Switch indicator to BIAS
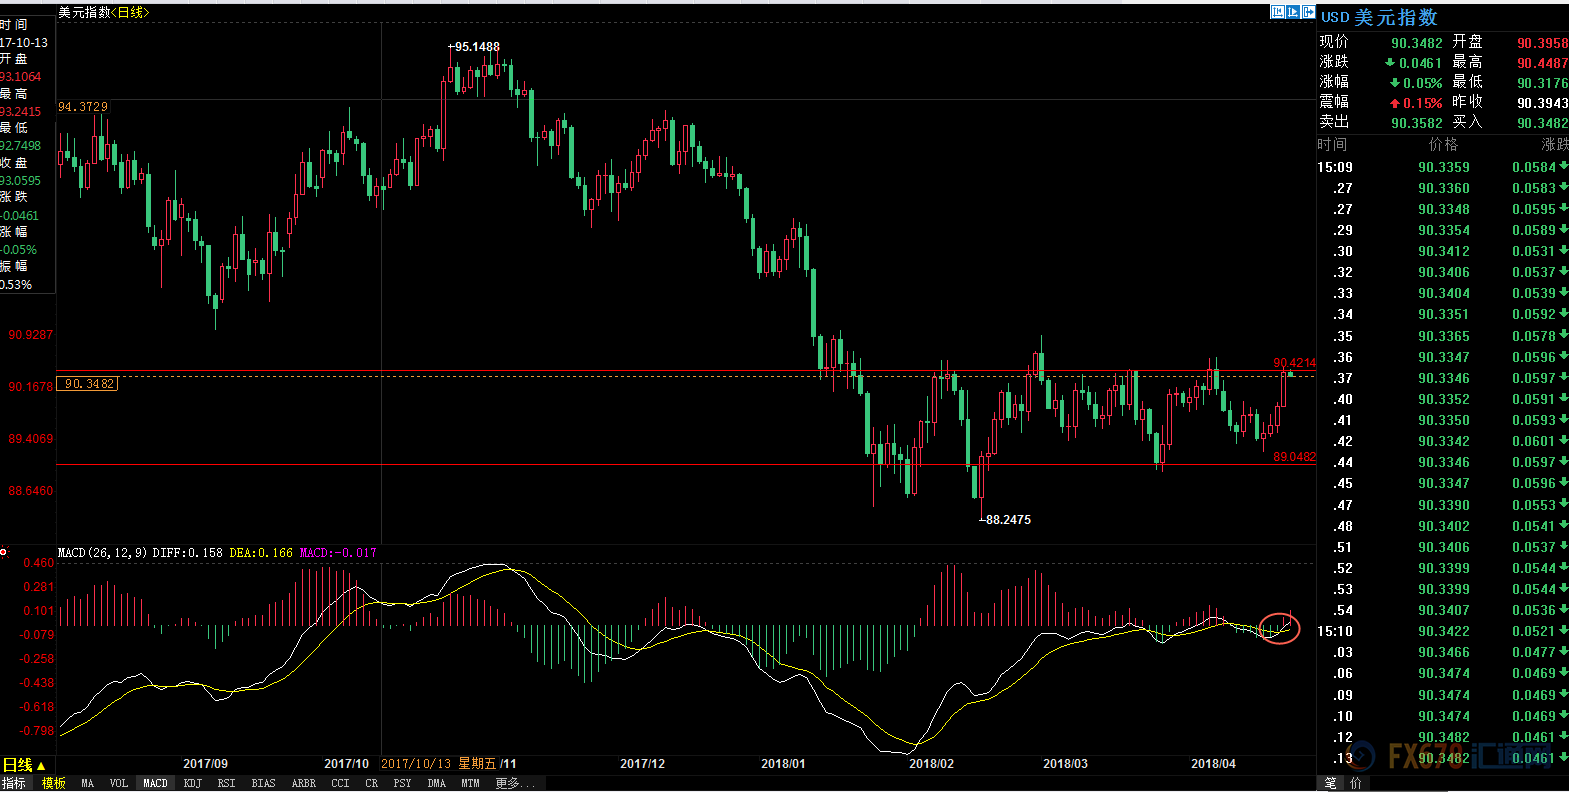The image size is (1569, 792). pos(263,783)
